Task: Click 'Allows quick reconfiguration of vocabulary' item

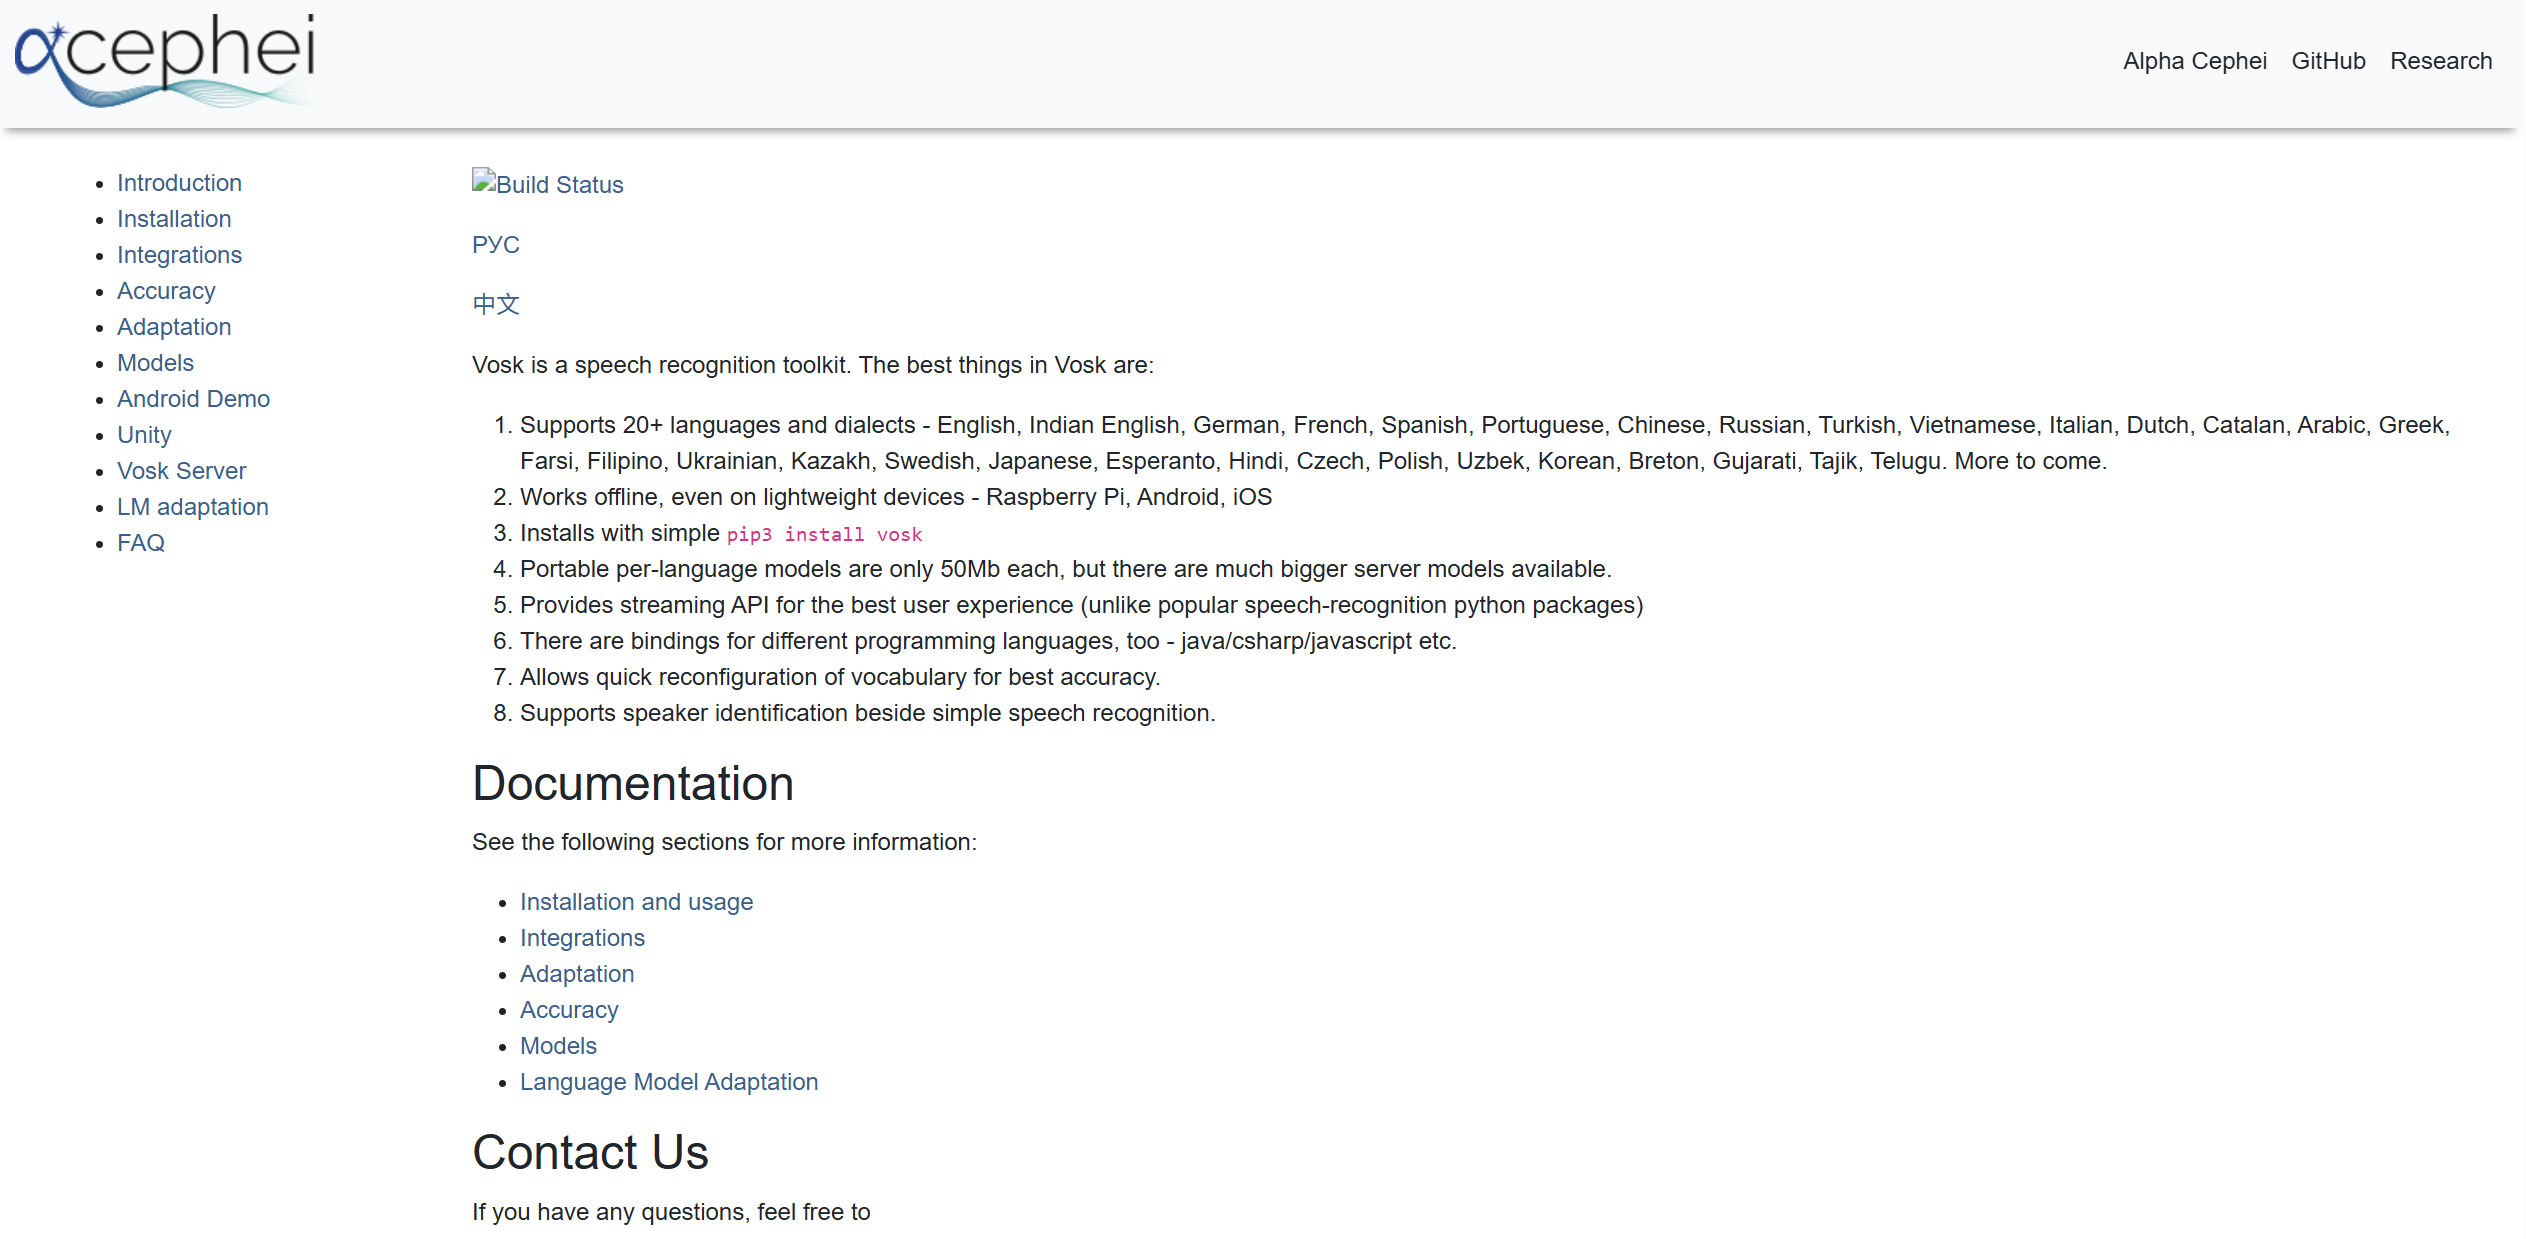Action: [840, 677]
